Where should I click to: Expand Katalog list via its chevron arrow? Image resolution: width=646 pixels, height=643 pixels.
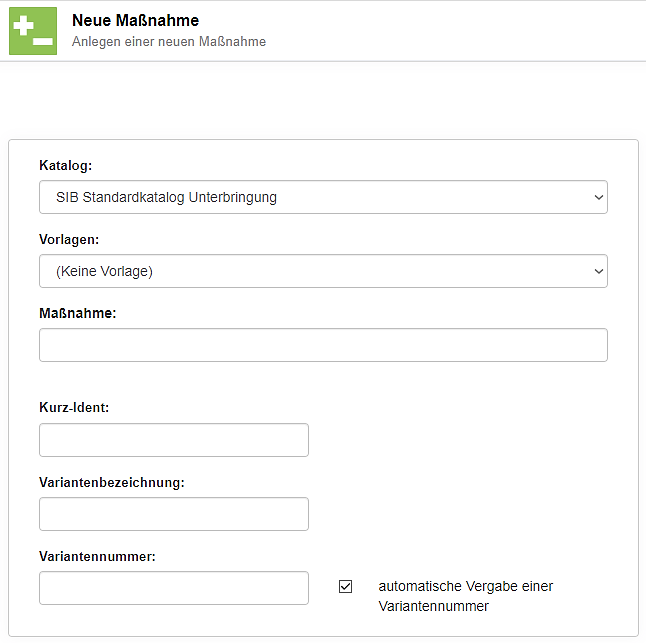[598, 198]
